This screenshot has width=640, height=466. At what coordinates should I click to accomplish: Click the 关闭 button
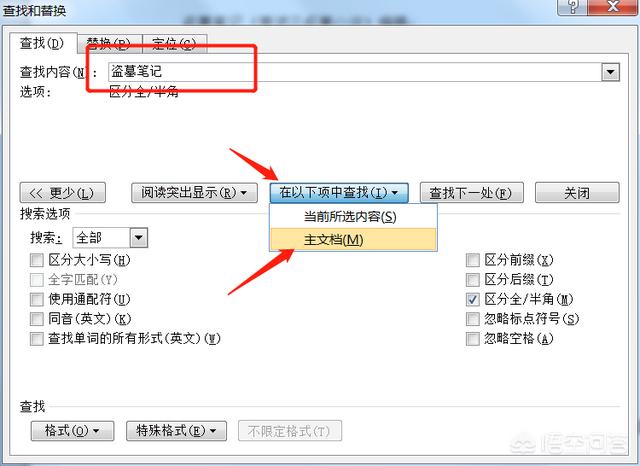[x=577, y=193]
